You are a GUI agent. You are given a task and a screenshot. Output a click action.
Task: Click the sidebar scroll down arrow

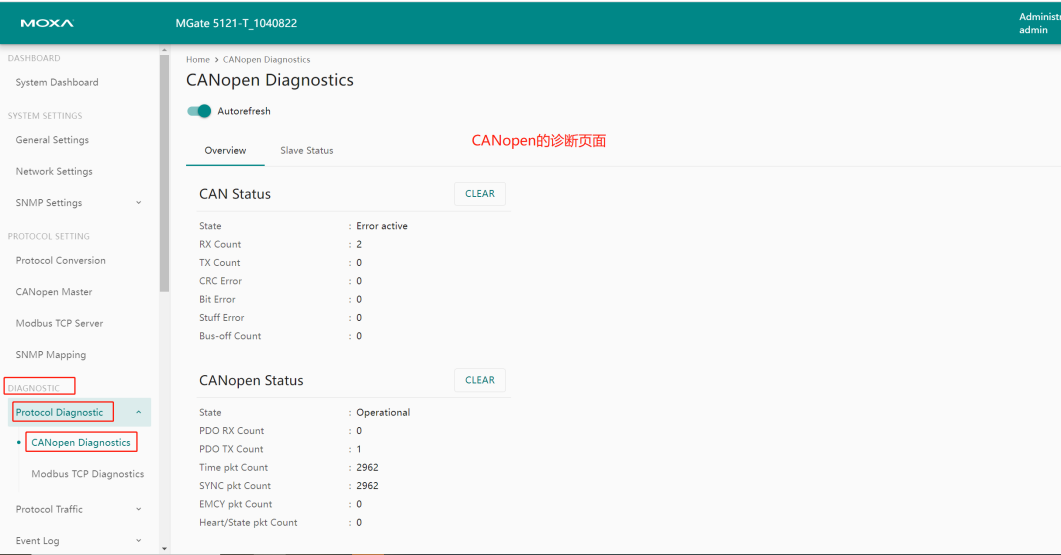pos(164,549)
